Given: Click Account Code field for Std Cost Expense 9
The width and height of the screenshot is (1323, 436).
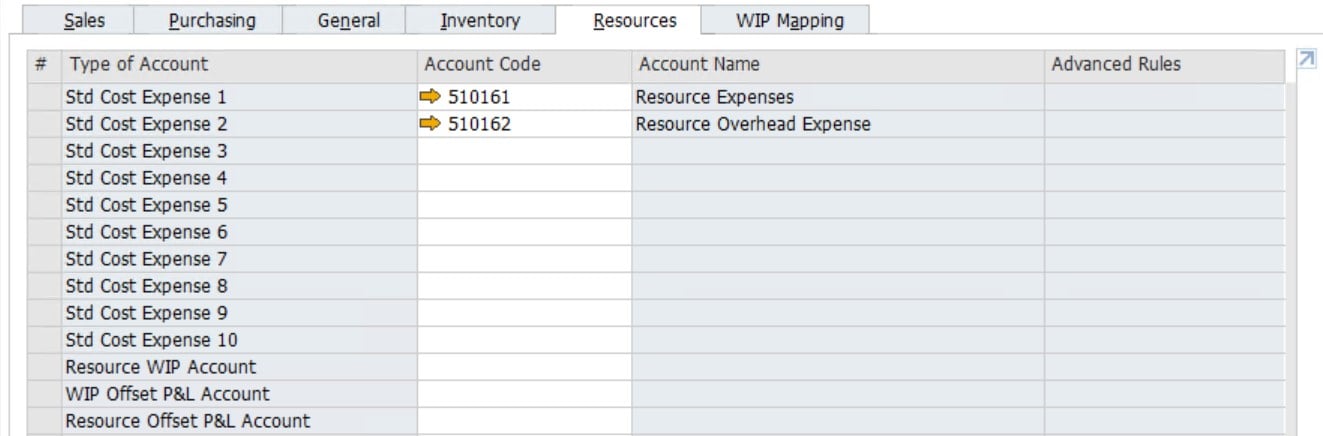Looking at the screenshot, I should 524,313.
